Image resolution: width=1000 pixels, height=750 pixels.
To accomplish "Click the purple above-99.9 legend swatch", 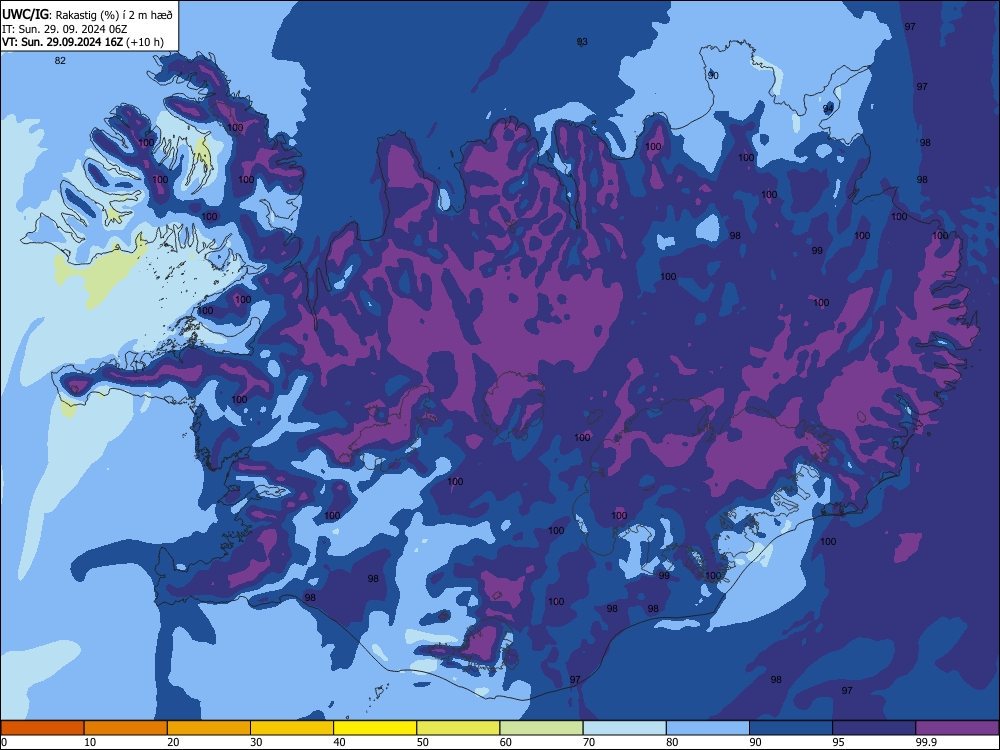I will pos(957,728).
